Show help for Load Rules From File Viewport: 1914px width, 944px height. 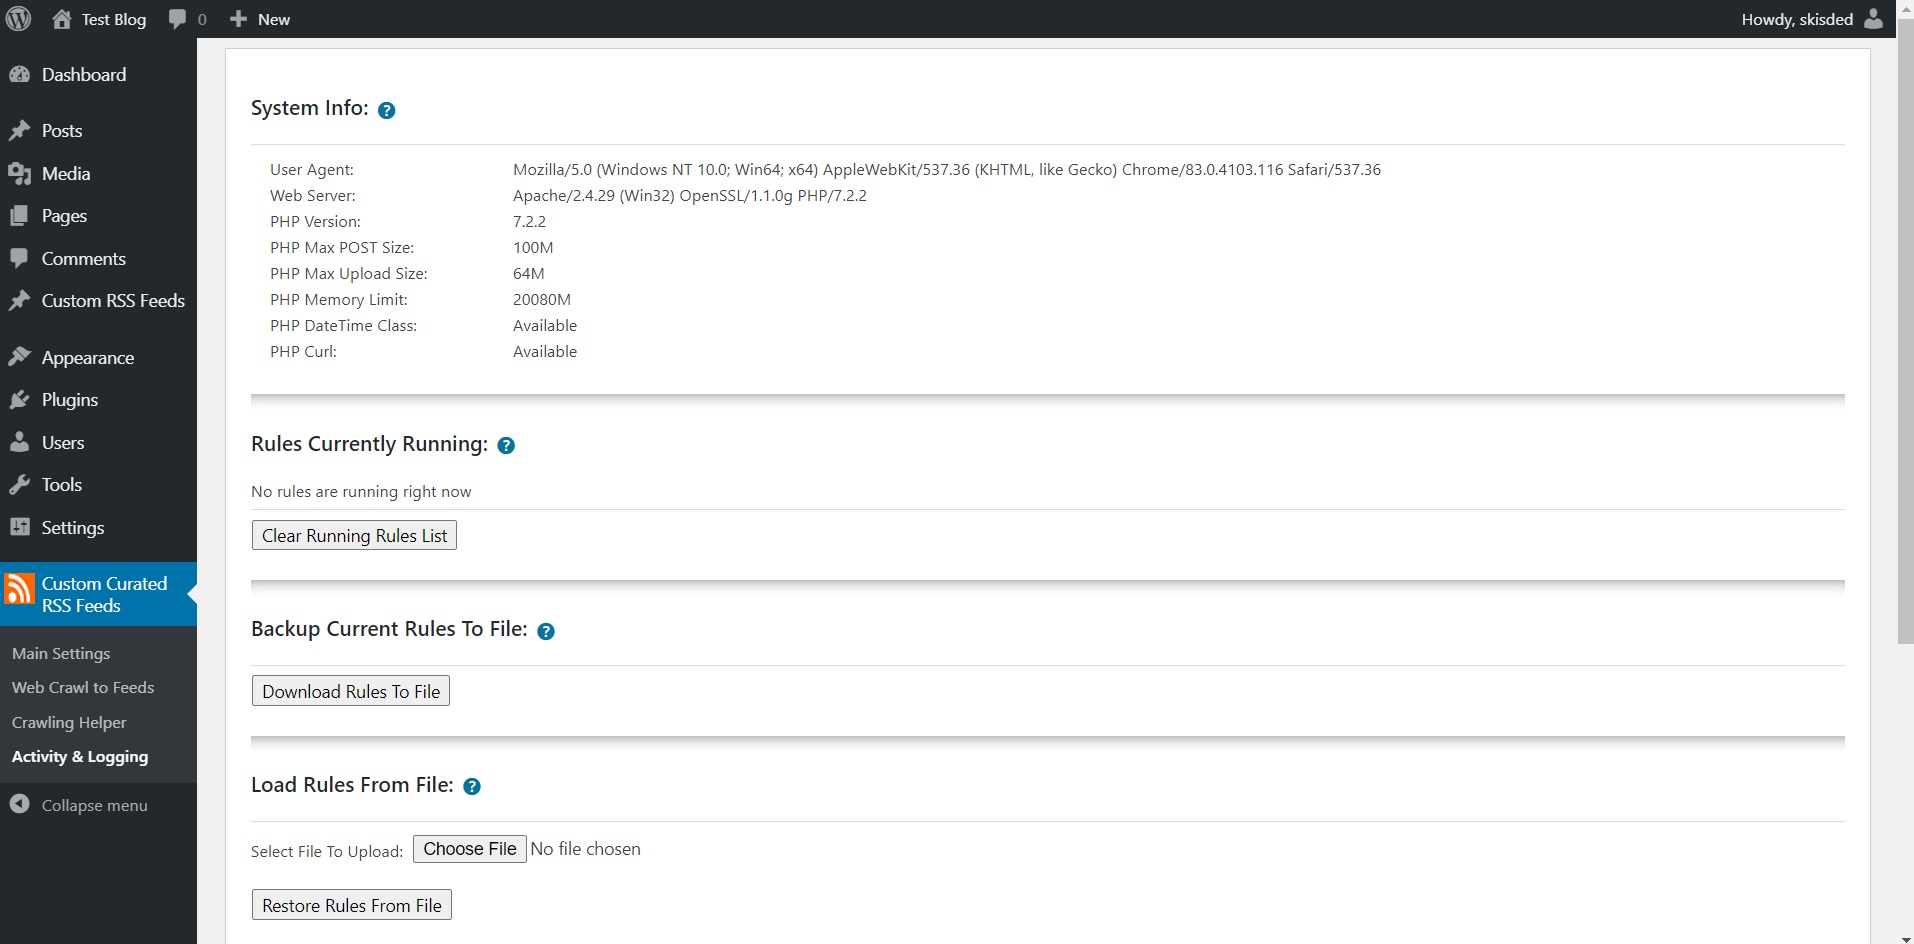click(472, 787)
